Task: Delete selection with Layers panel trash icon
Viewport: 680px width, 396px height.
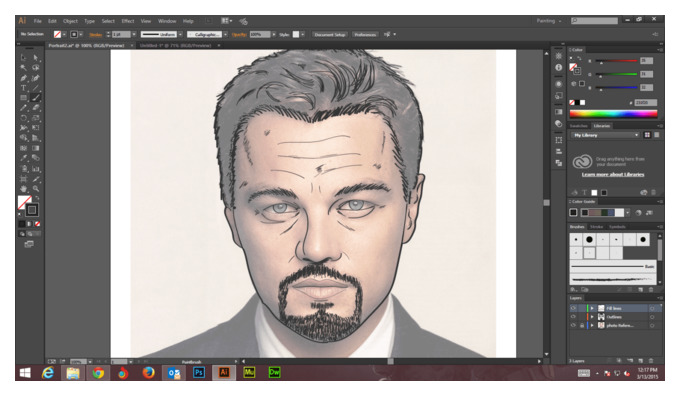Action: (x=651, y=361)
